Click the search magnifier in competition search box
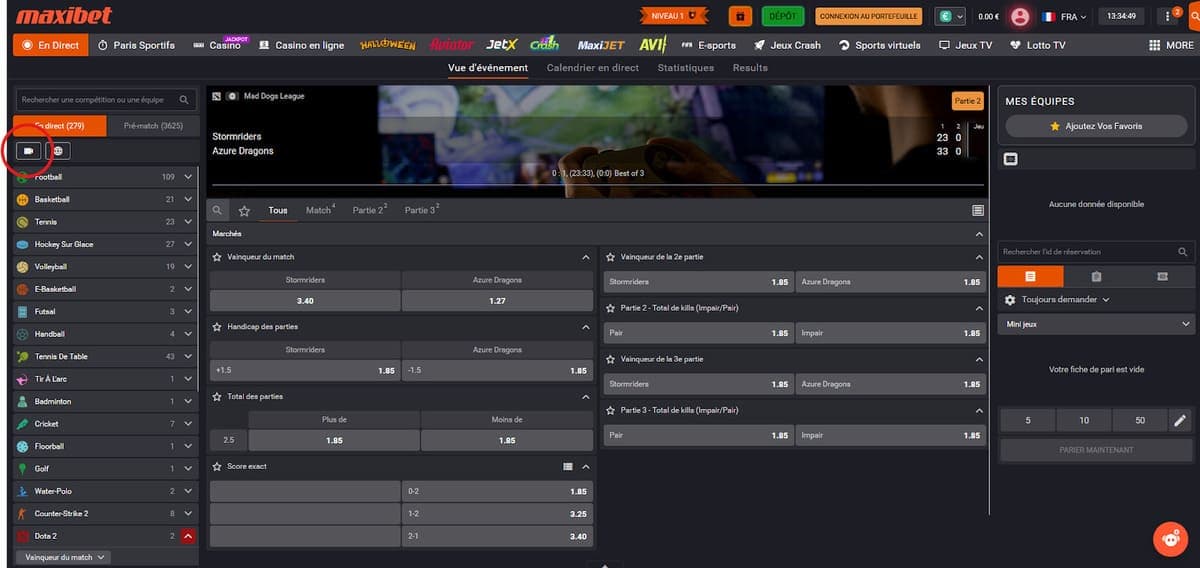This screenshot has height=568, width=1200. pos(184,100)
